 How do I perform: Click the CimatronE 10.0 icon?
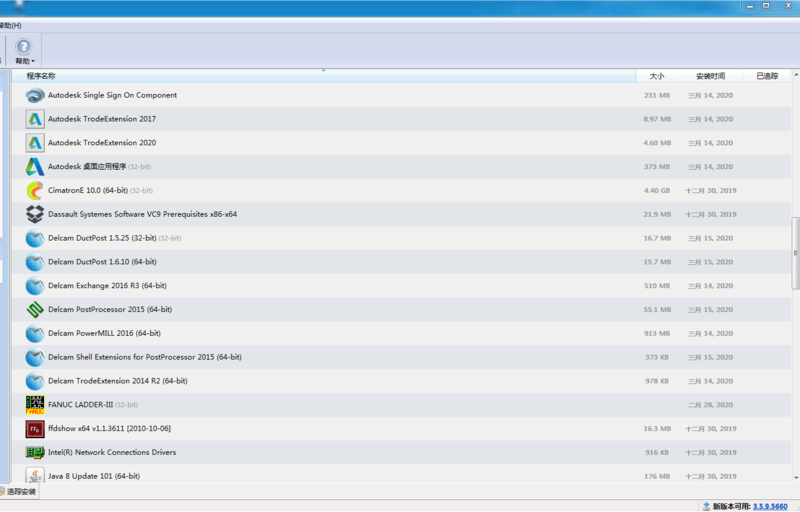(35, 191)
